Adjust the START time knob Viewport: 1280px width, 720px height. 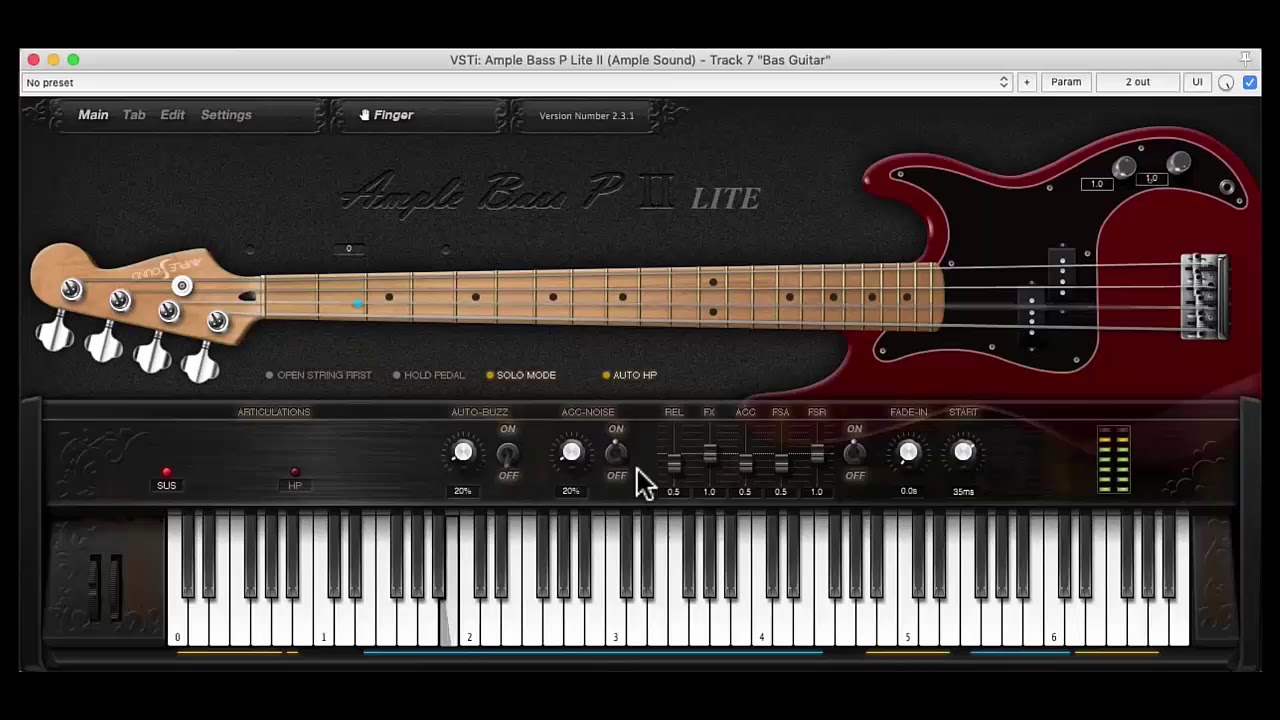(963, 453)
